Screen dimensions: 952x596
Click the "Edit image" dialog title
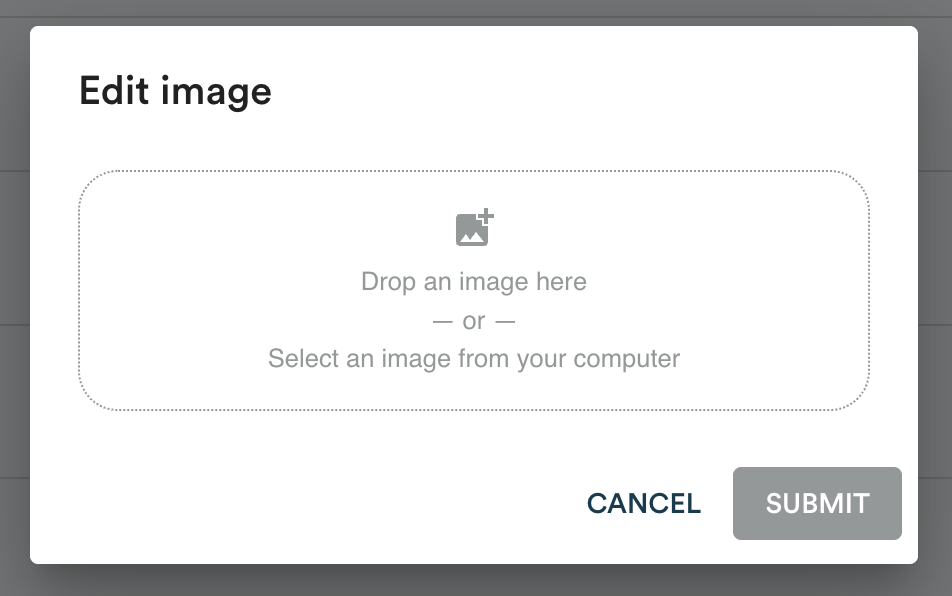point(175,92)
